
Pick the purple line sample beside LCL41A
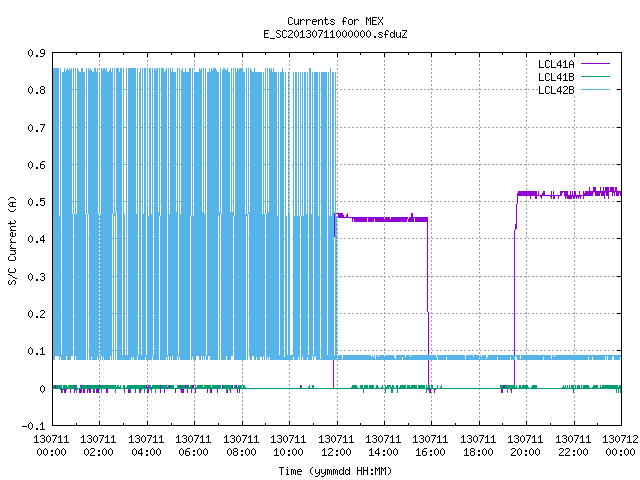coord(595,64)
